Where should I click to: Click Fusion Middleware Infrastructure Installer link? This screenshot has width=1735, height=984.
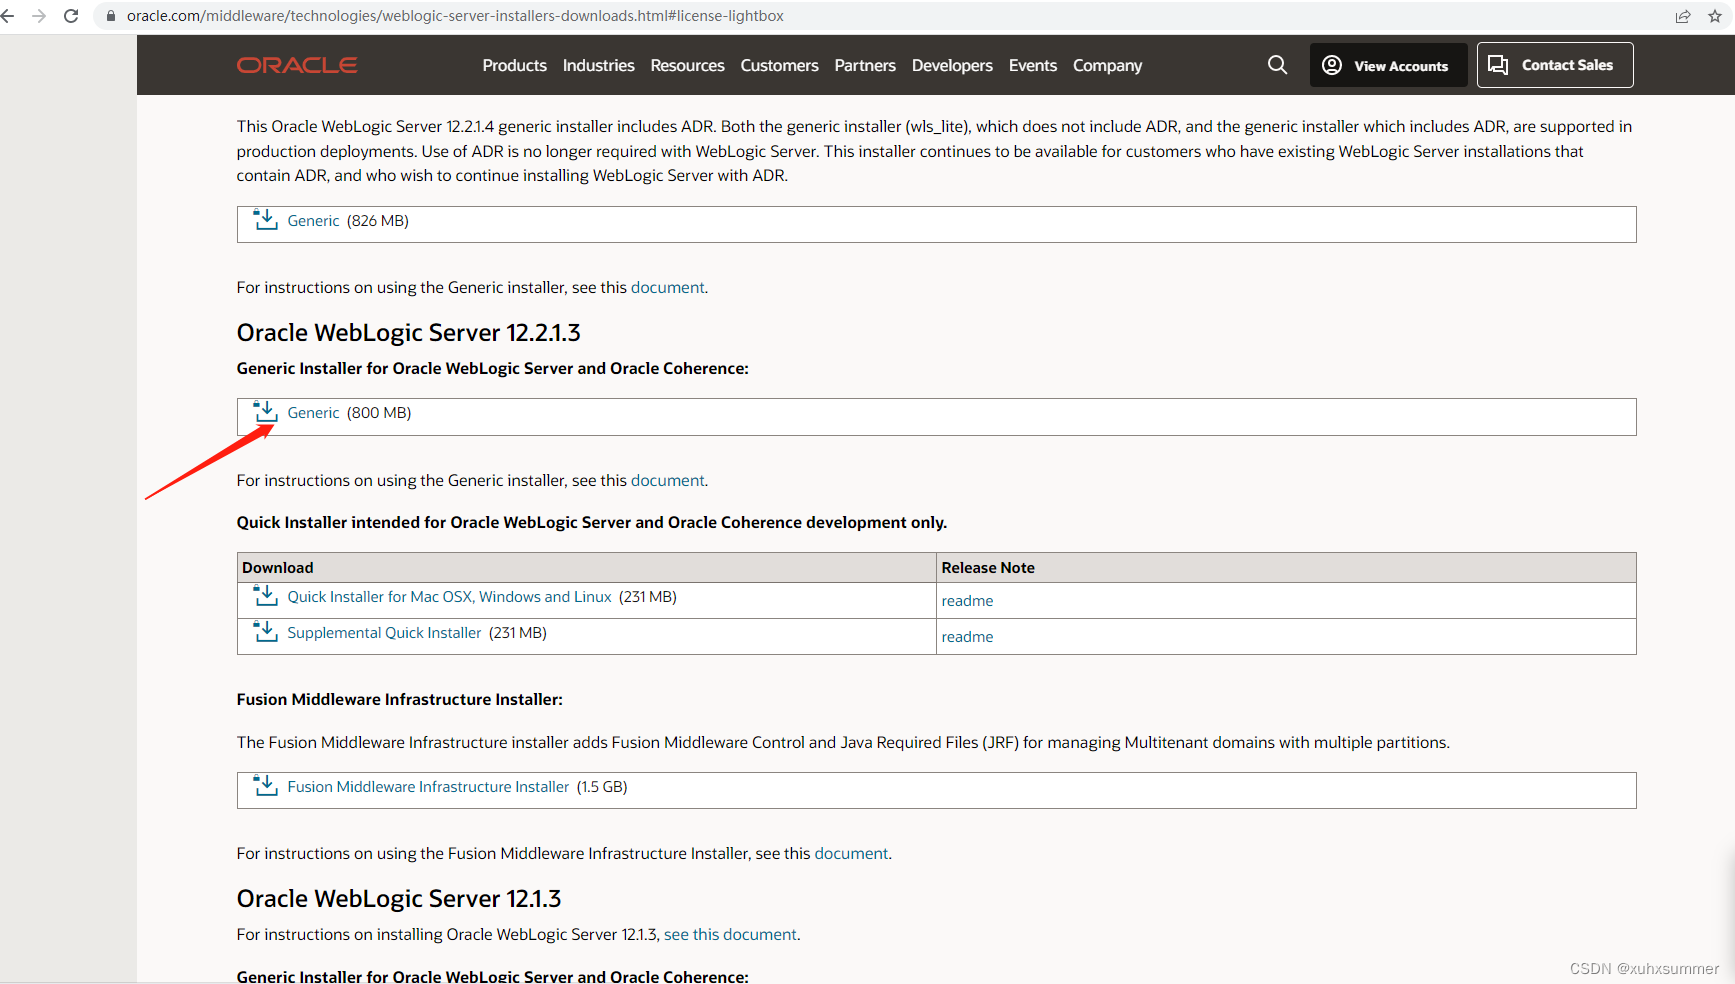coord(428,787)
